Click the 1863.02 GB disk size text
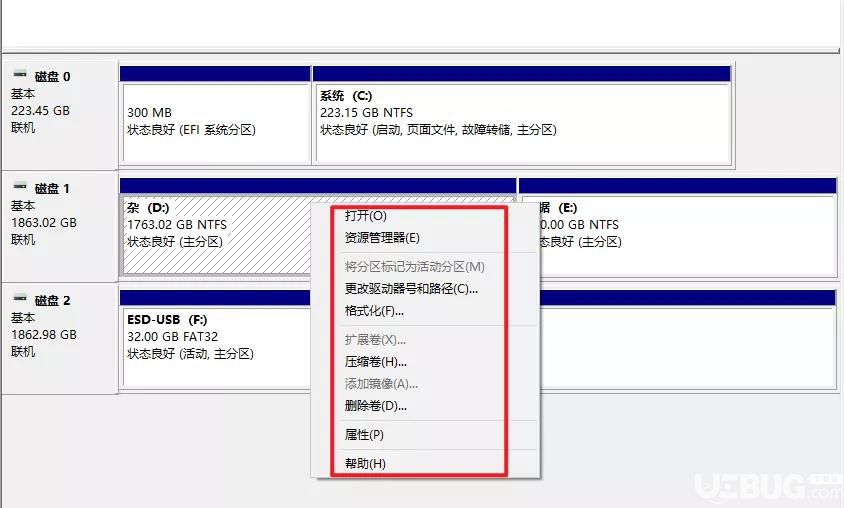The height and width of the screenshot is (508, 844). point(44,223)
